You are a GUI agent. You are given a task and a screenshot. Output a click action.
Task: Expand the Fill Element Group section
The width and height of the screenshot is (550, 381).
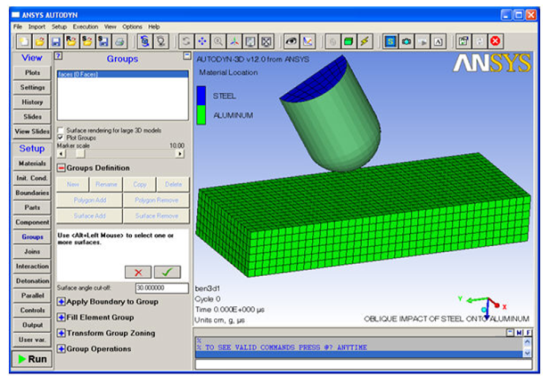click(x=61, y=318)
